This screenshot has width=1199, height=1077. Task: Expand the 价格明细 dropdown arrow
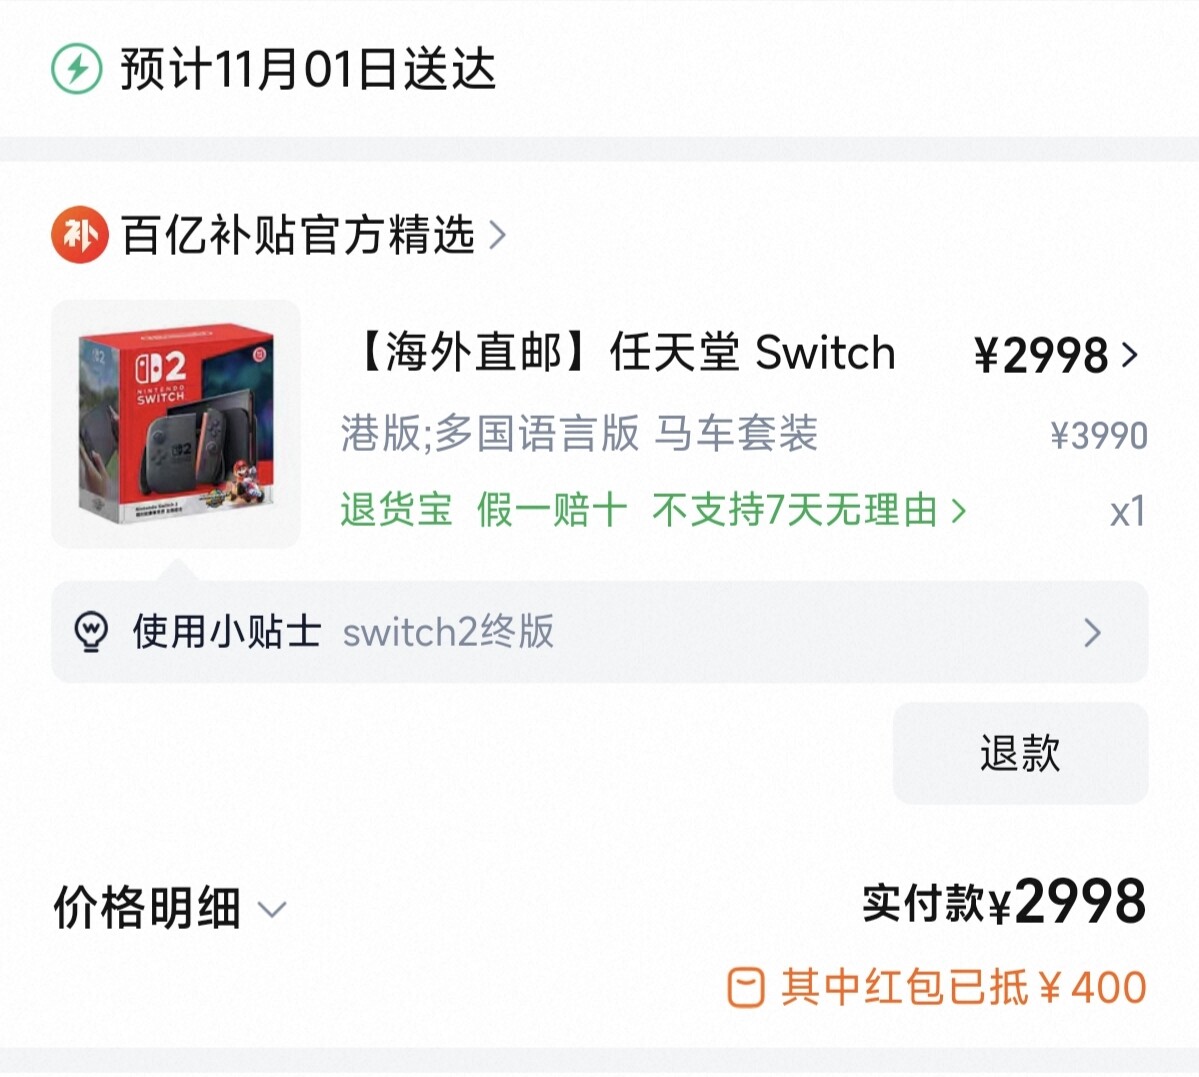click(x=271, y=909)
